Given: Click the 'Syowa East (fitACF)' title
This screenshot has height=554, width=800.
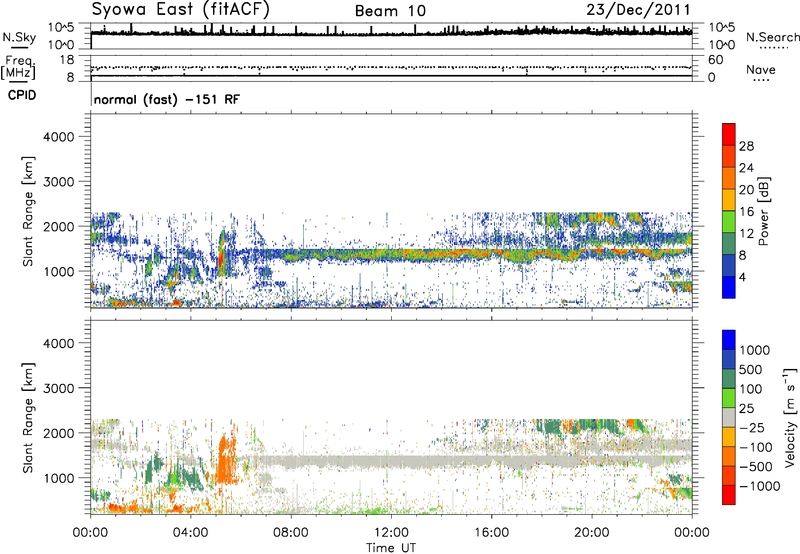Looking at the screenshot, I should pyautogui.click(x=181, y=9).
